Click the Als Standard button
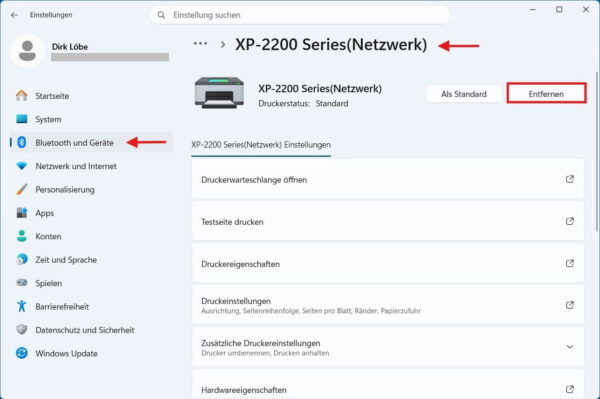 point(464,94)
